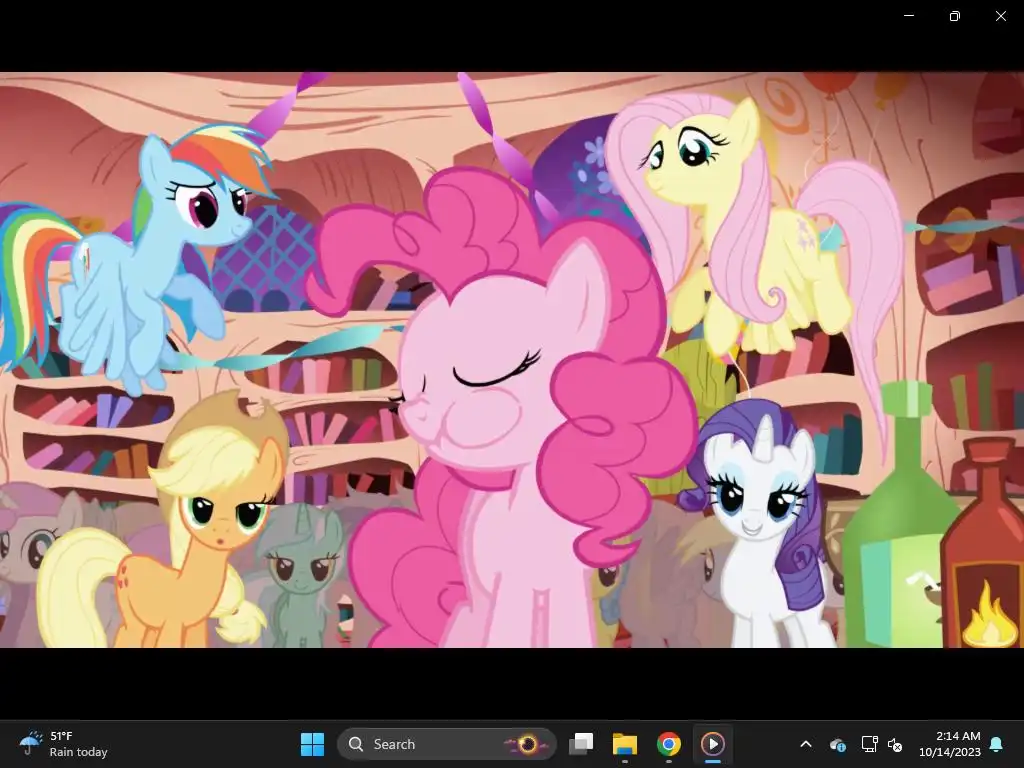The width and height of the screenshot is (1024, 768).
Task: Click the taskbar Search box
Action: [x=447, y=744]
